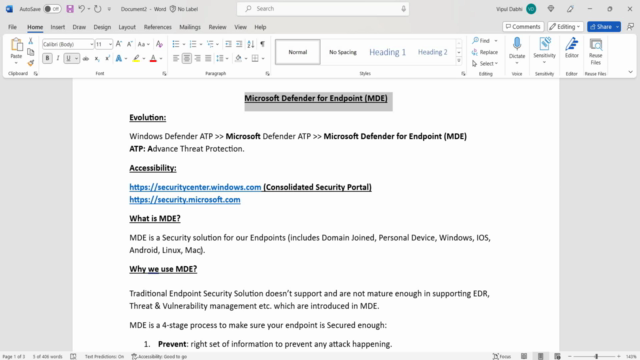Align text to the left
640x360 pixels.
[x=176, y=59]
